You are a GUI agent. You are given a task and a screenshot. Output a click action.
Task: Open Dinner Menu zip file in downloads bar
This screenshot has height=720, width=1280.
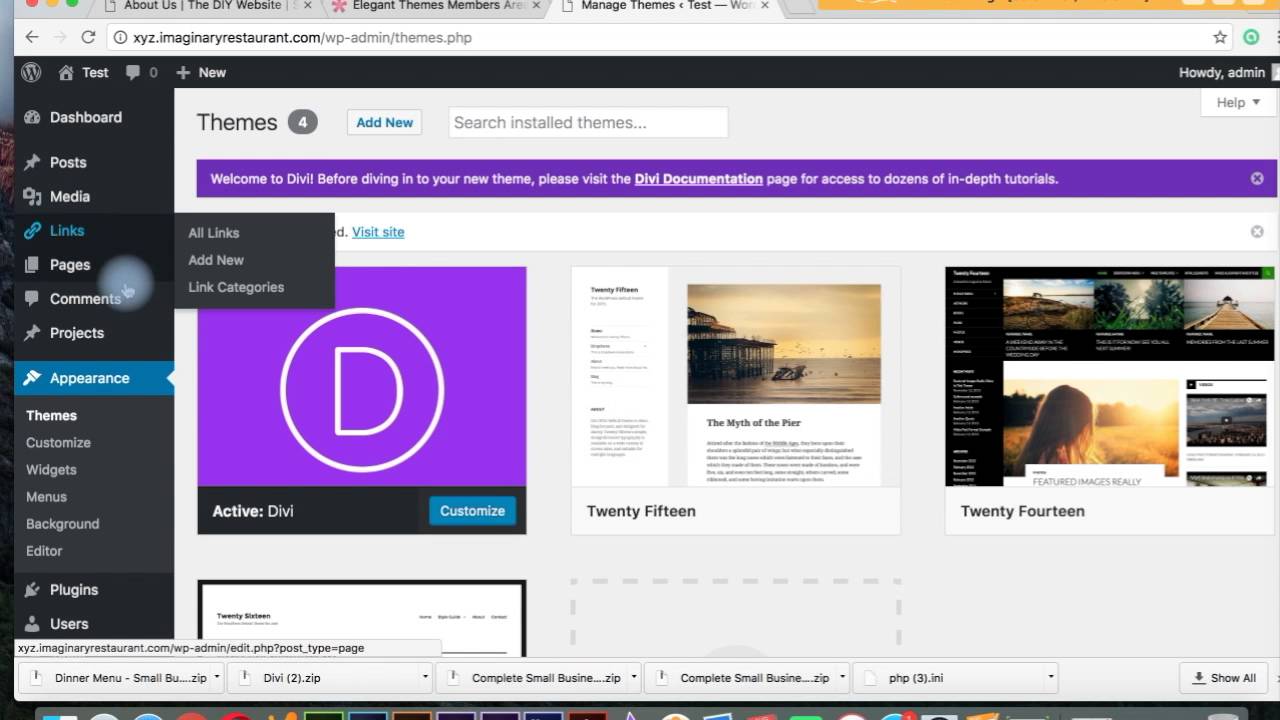117,677
